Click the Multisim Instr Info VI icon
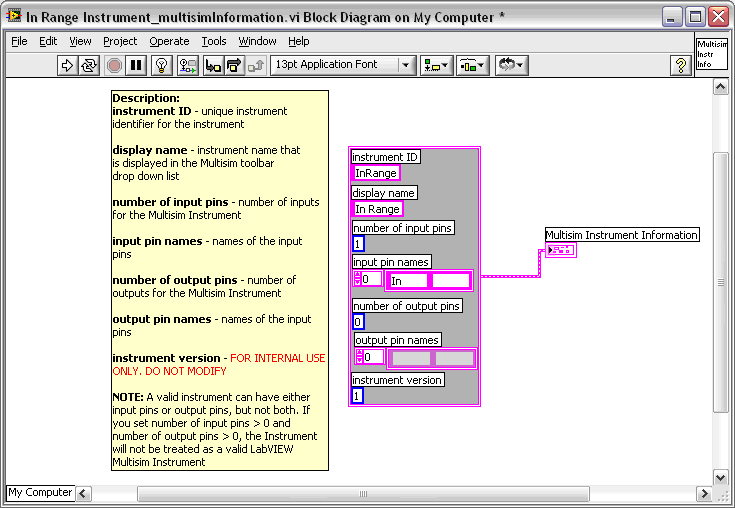Viewport: 735px width, 508px height. (x=711, y=55)
